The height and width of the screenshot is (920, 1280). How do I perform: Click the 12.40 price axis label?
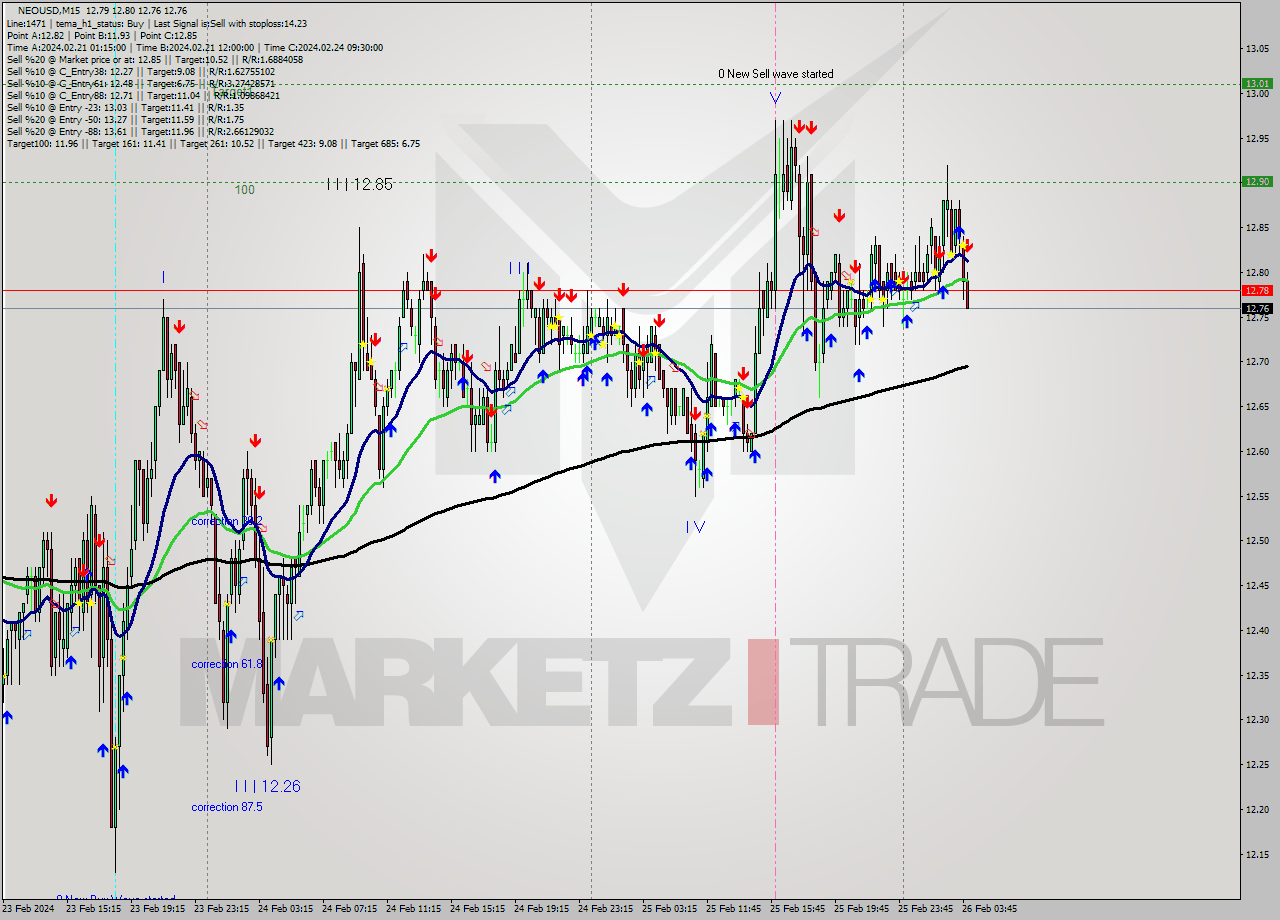click(x=1257, y=631)
